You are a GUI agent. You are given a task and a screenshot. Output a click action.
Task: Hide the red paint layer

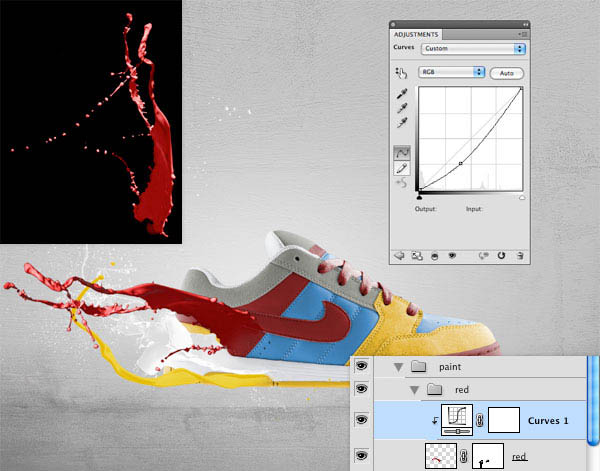(x=361, y=455)
